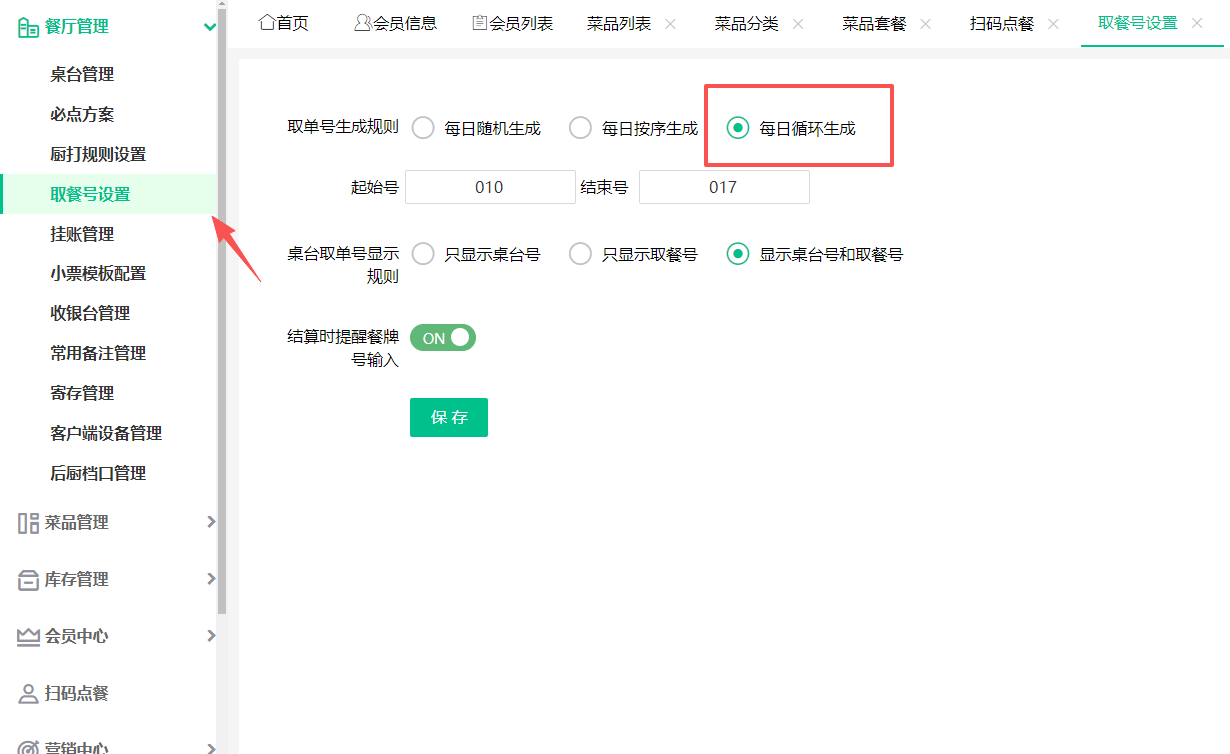Choose 只显示取餐号 display rule

[x=581, y=254]
